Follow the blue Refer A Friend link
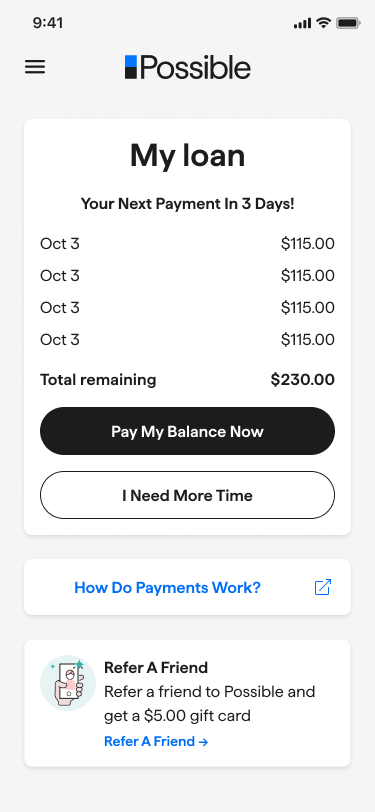 [156, 742]
